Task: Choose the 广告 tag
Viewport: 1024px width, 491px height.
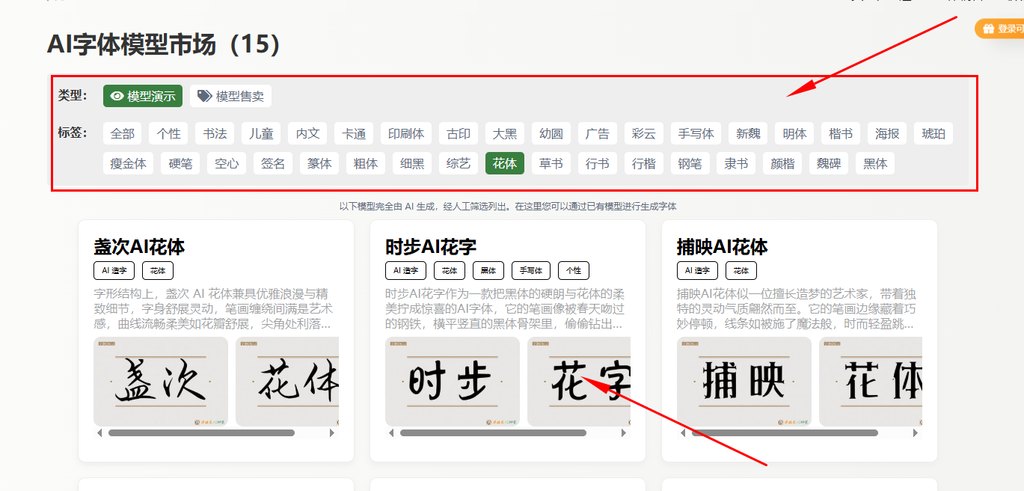Action: click(598, 133)
